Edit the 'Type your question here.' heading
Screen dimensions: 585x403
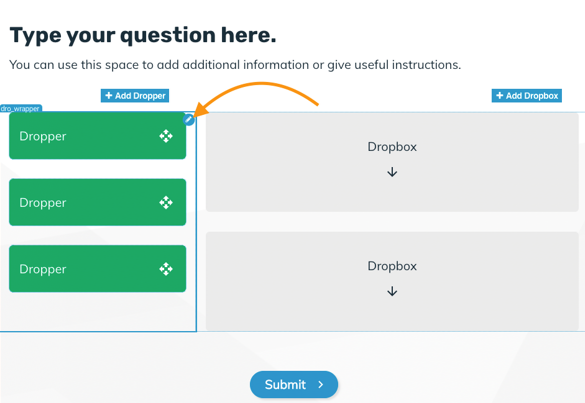pyautogui.click(x=143, y=35)
